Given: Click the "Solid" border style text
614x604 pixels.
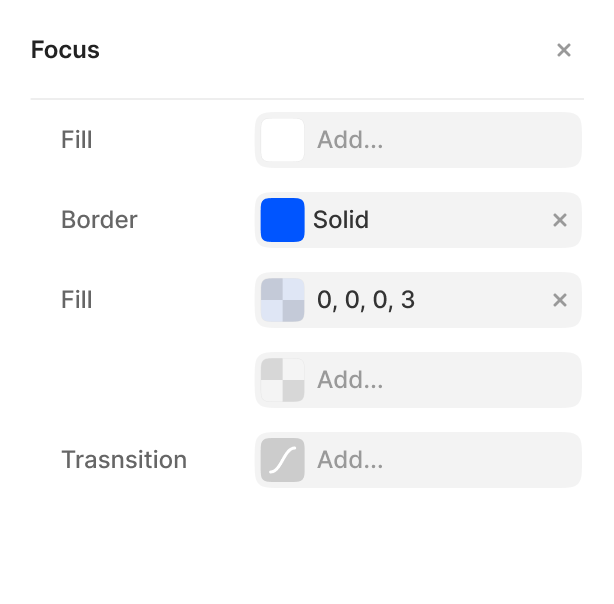Looking at the screenshot, I should pyautogui.click(x=341, y=220).
